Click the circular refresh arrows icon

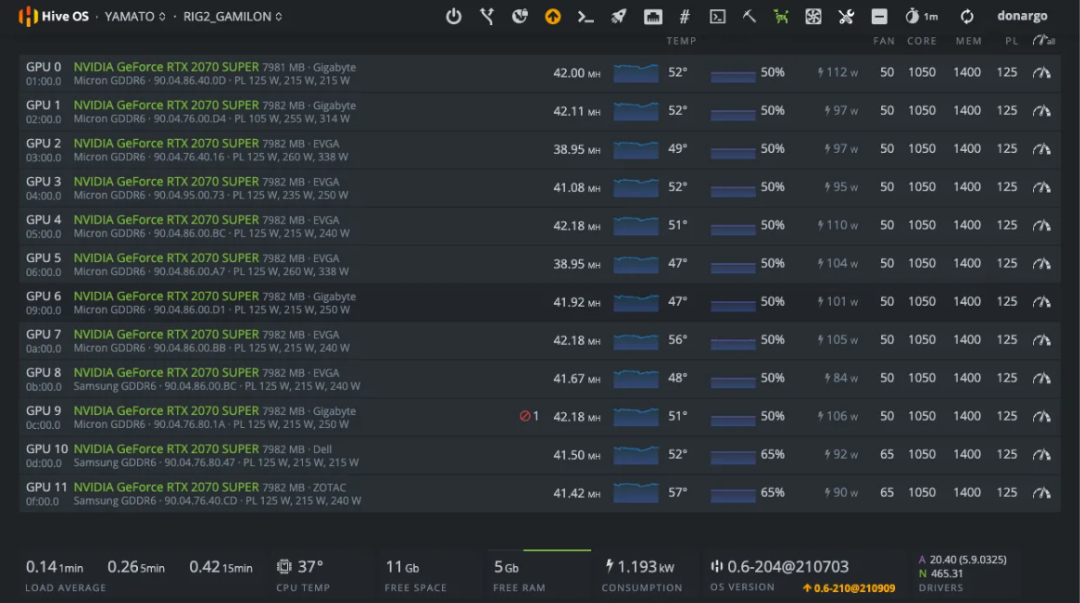pos(967,16)
